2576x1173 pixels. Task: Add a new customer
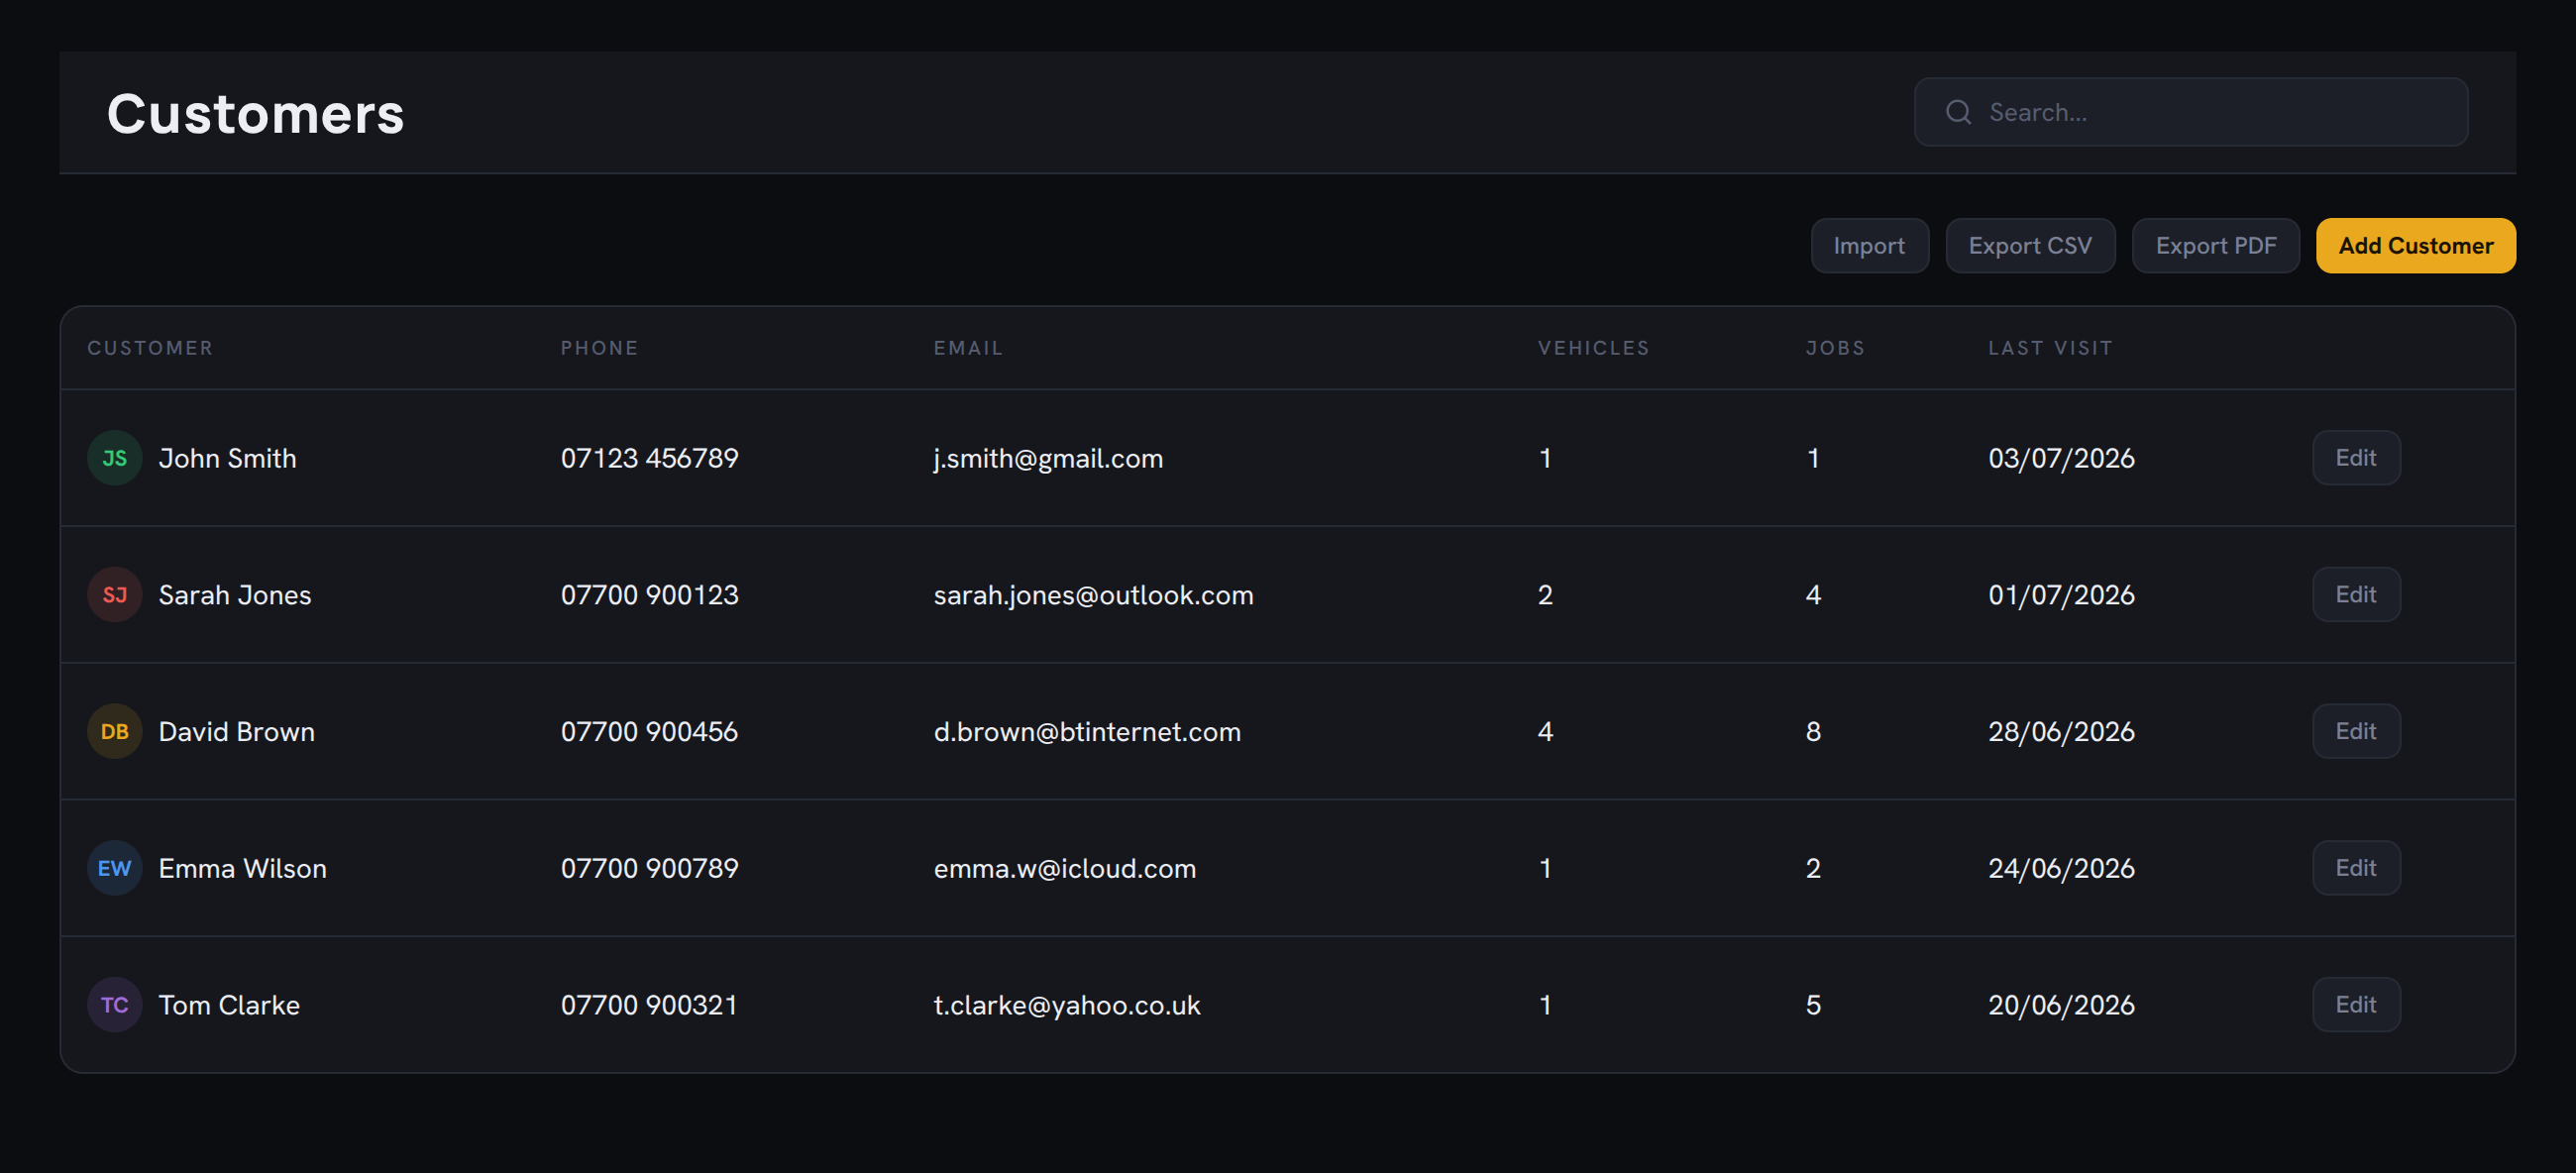point(2415,245)
